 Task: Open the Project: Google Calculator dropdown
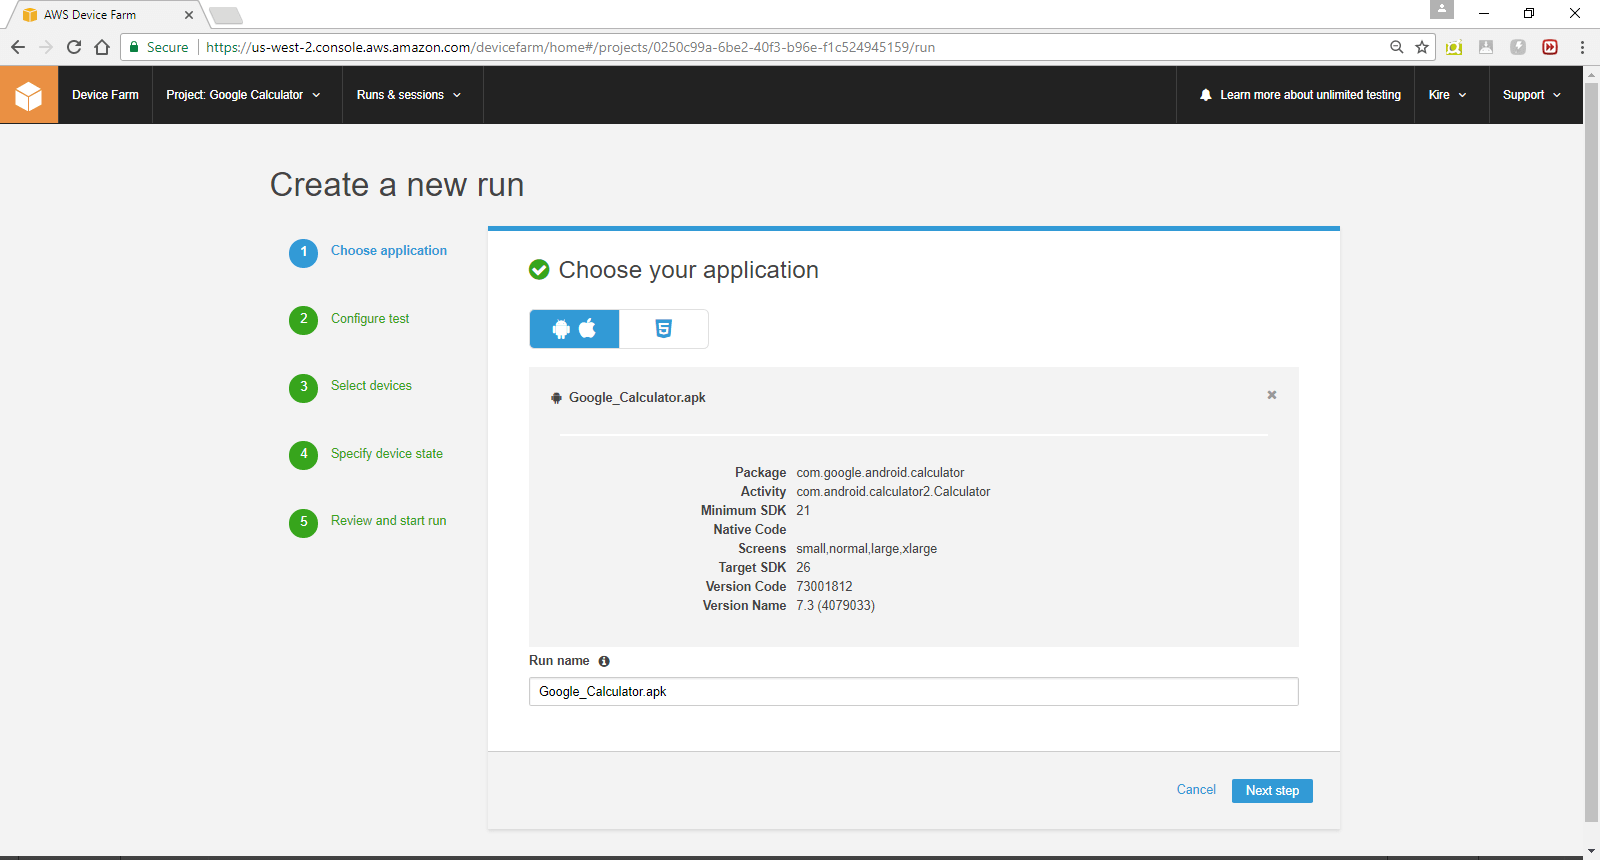[243, 95]
